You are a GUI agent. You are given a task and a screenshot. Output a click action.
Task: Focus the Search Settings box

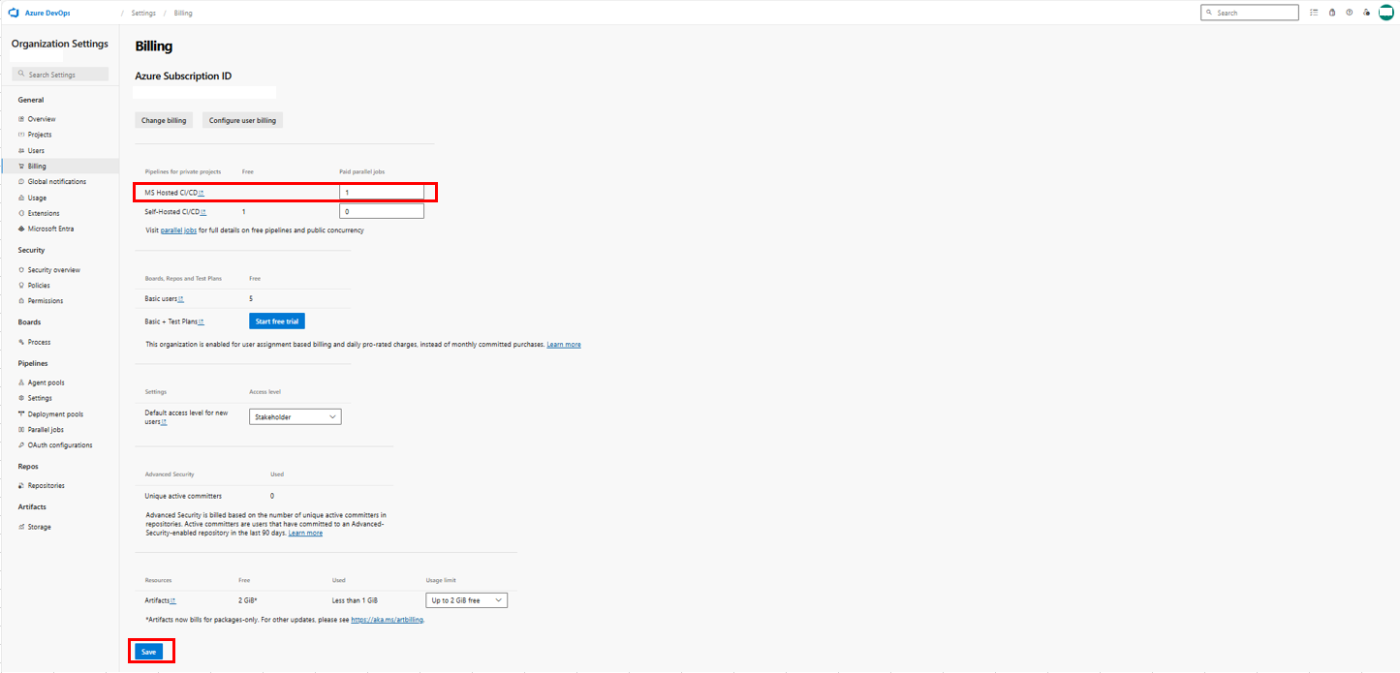point(59,74)
